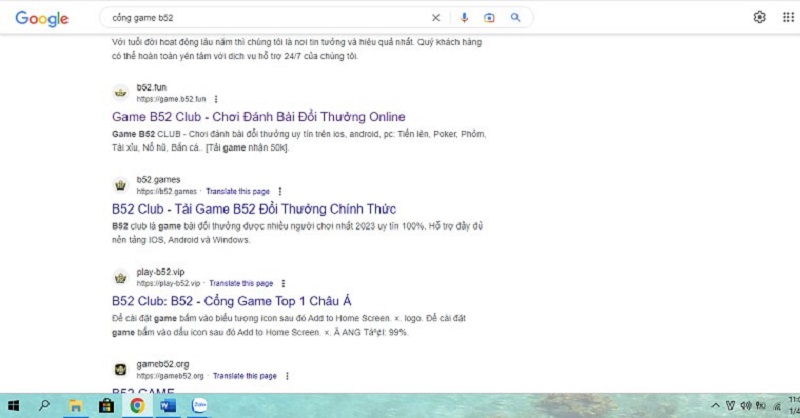Start voice search with microphone icon

click(464, 18)
